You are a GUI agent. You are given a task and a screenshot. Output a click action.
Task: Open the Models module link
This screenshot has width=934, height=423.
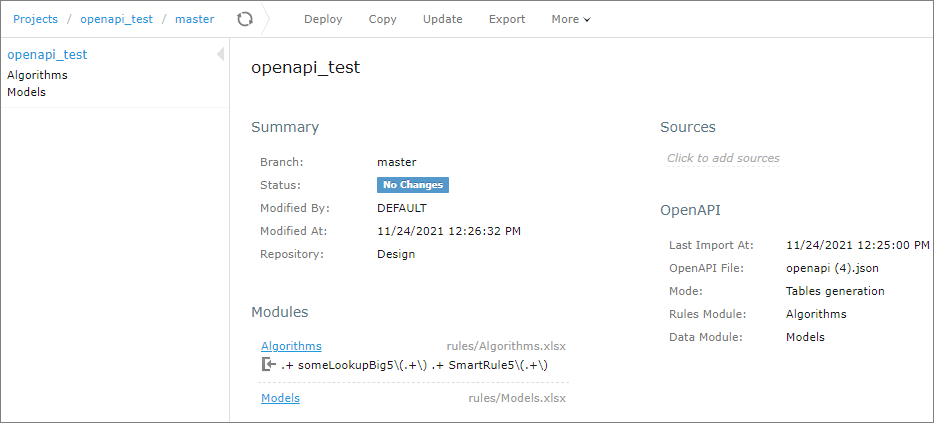pos(280,398)
